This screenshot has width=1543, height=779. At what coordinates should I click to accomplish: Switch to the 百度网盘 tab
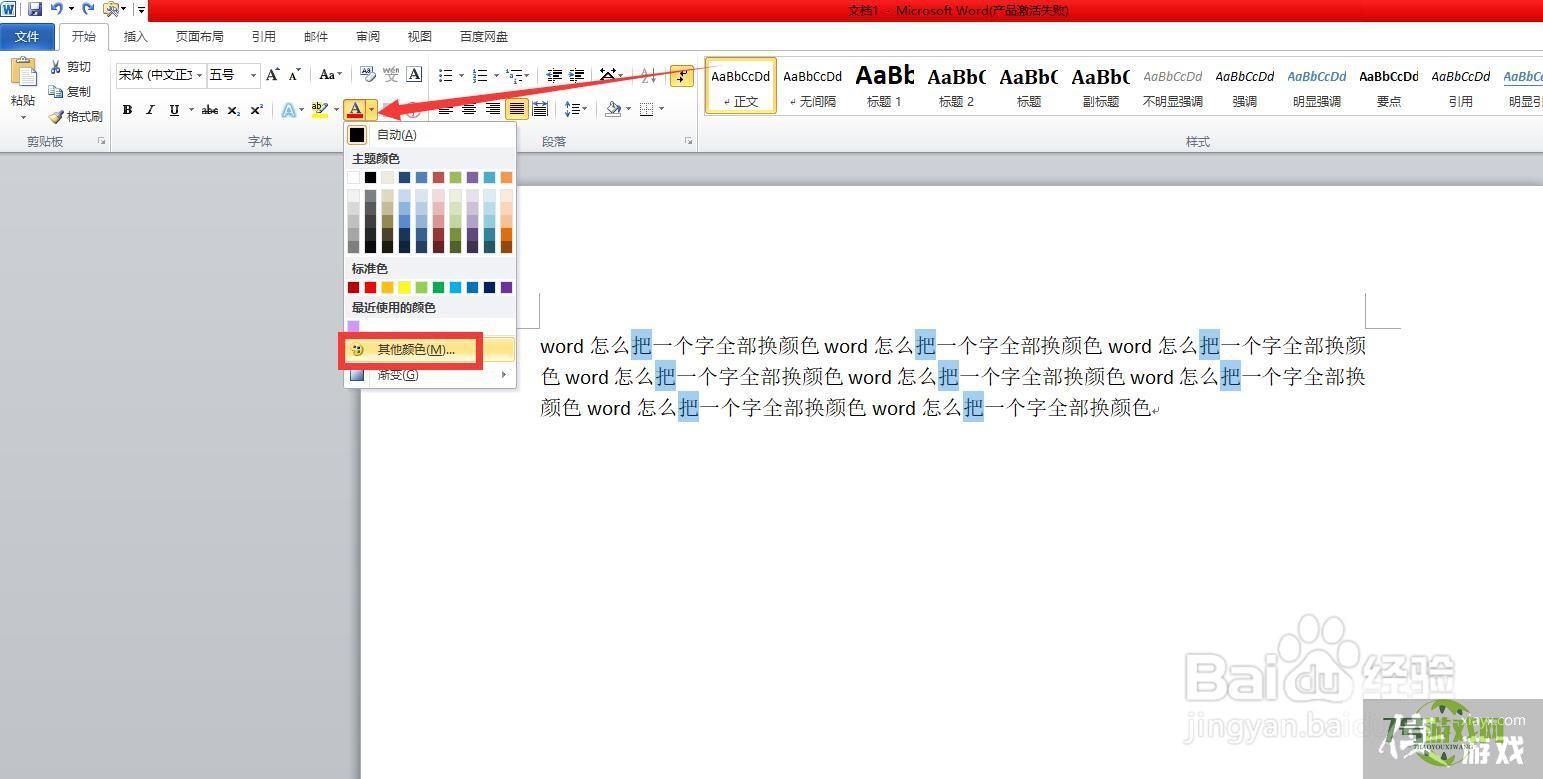click(484, 36)
